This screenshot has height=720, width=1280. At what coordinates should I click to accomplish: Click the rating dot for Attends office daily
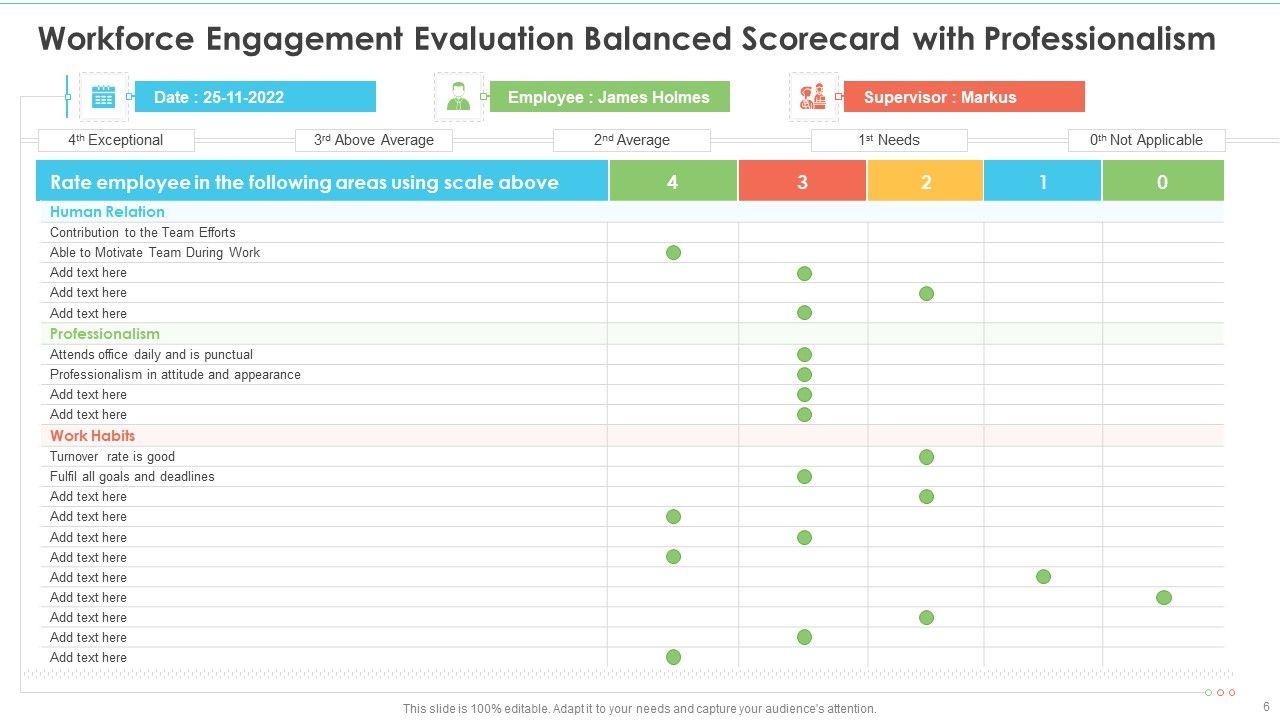click(804, 355)
